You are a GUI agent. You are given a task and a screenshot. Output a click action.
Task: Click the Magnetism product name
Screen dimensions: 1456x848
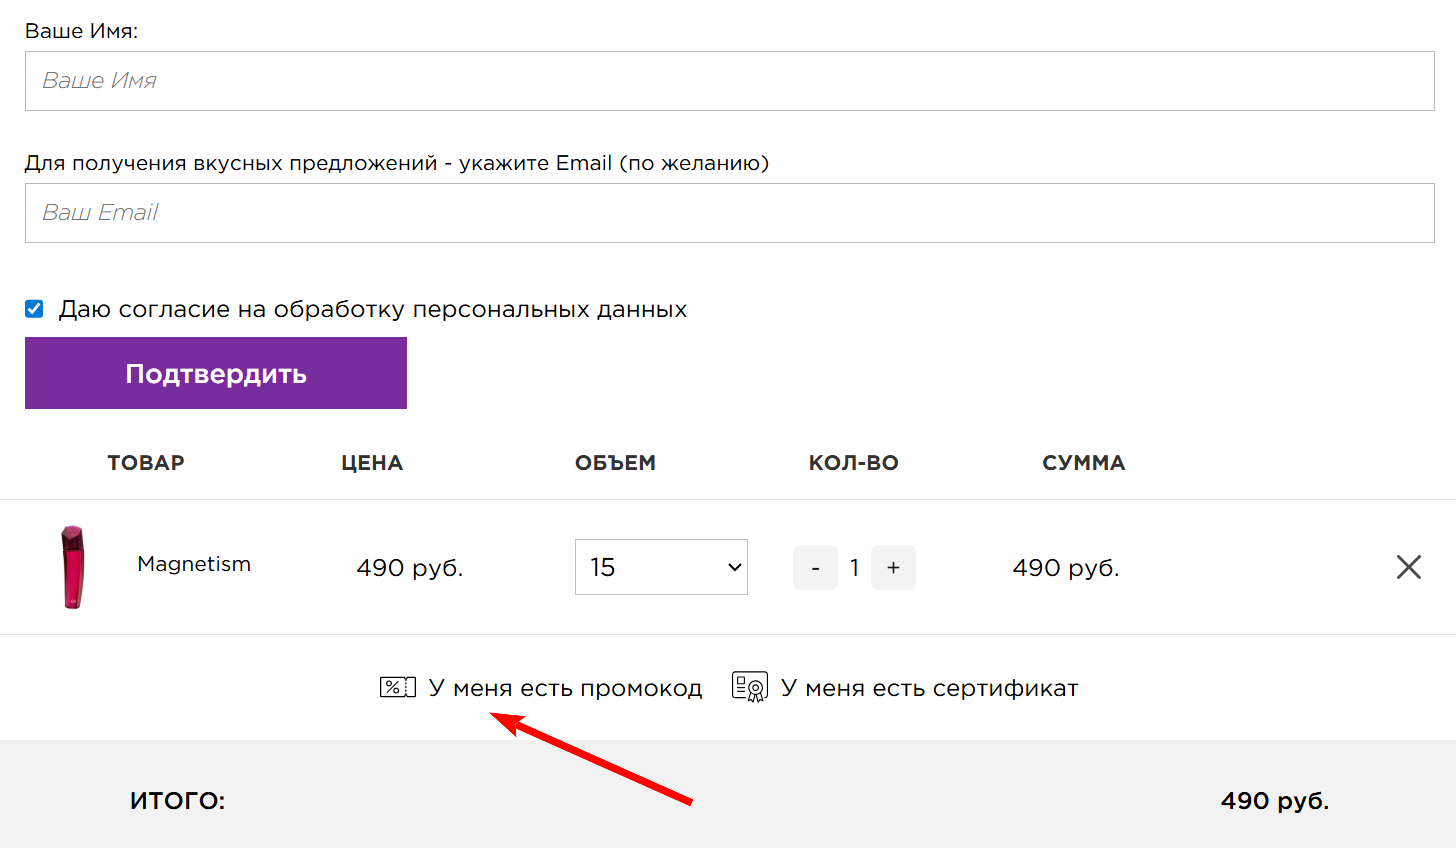[194, 564]
